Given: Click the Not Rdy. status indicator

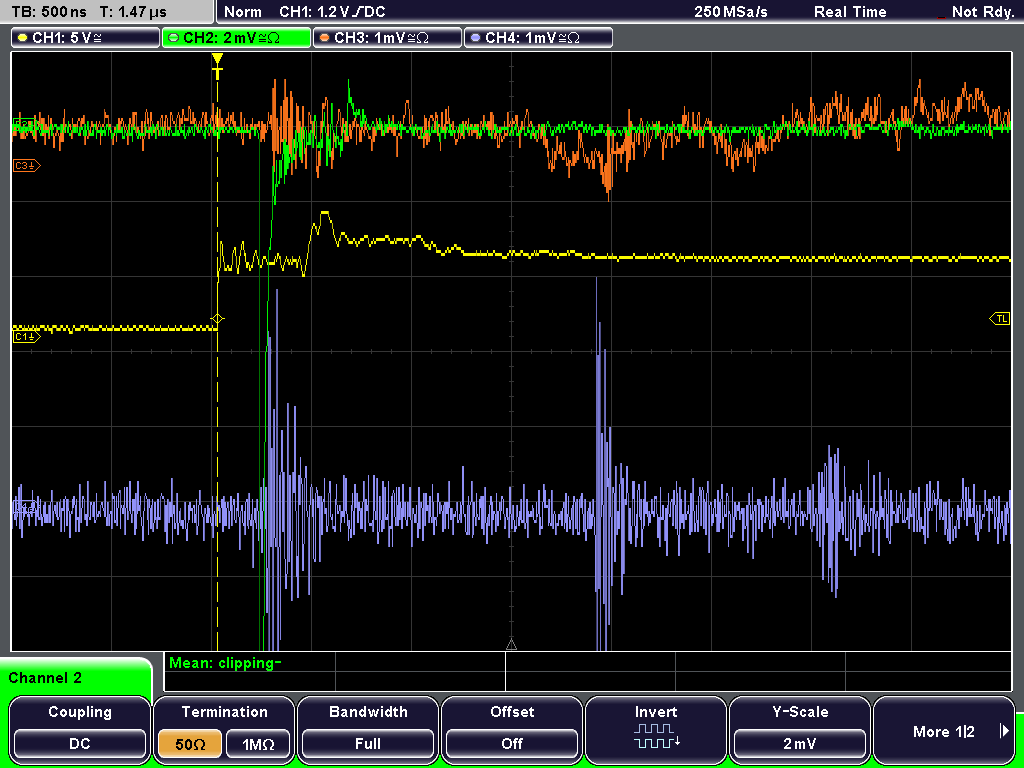Looking at the screenshot, I should [x=982, y=12].
